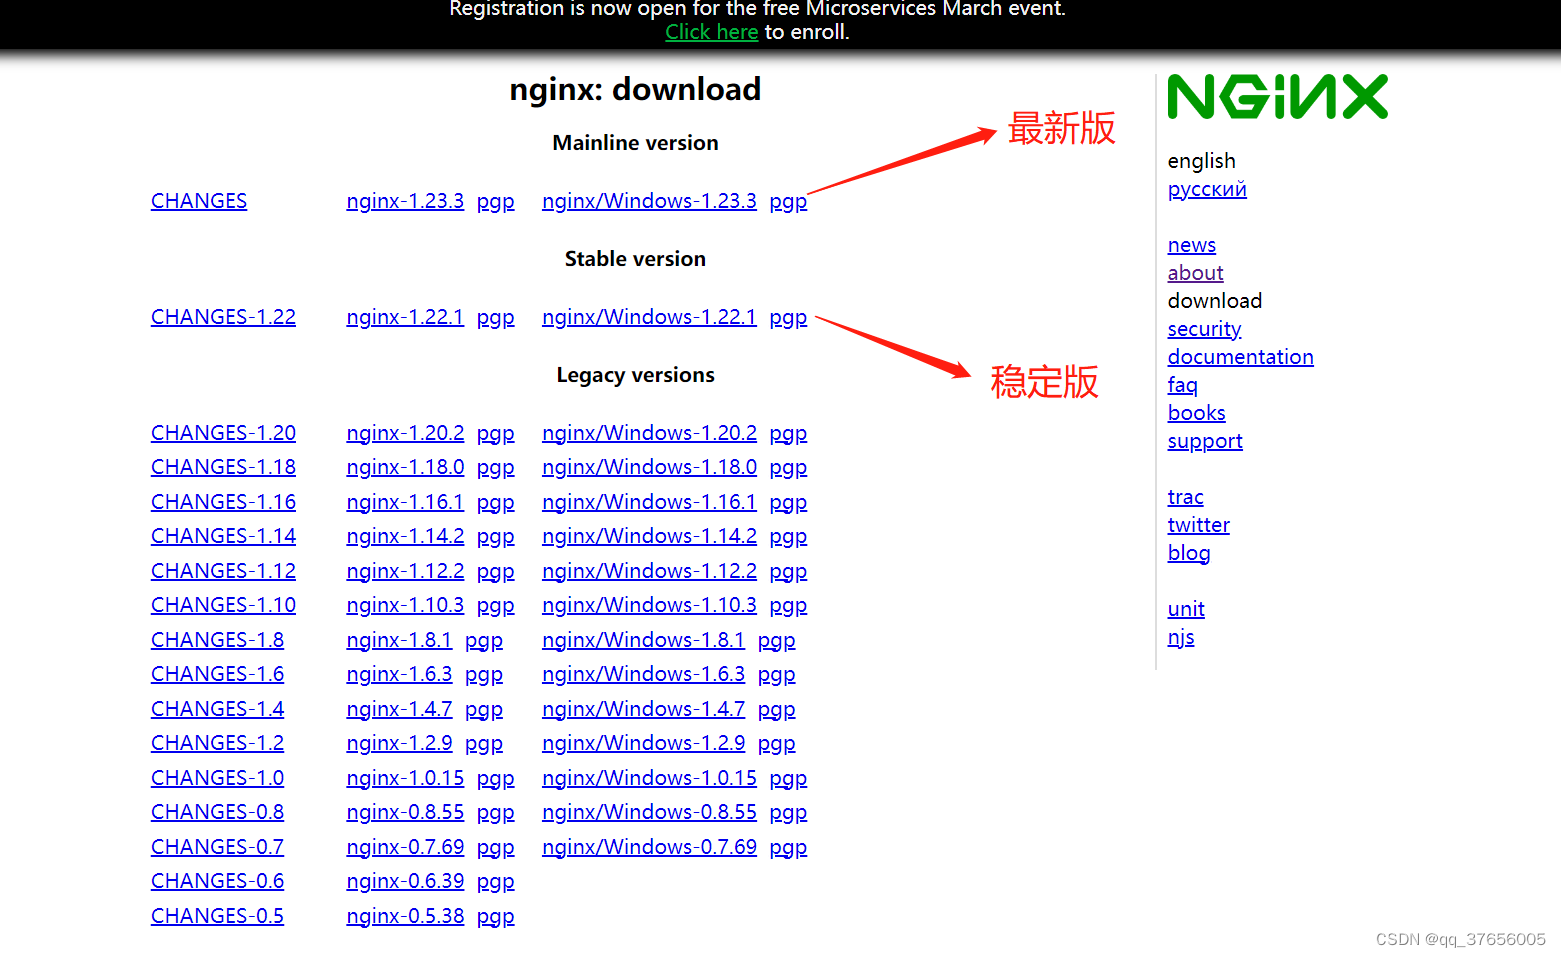Download nginx/Windows-1.18.0

649,467
